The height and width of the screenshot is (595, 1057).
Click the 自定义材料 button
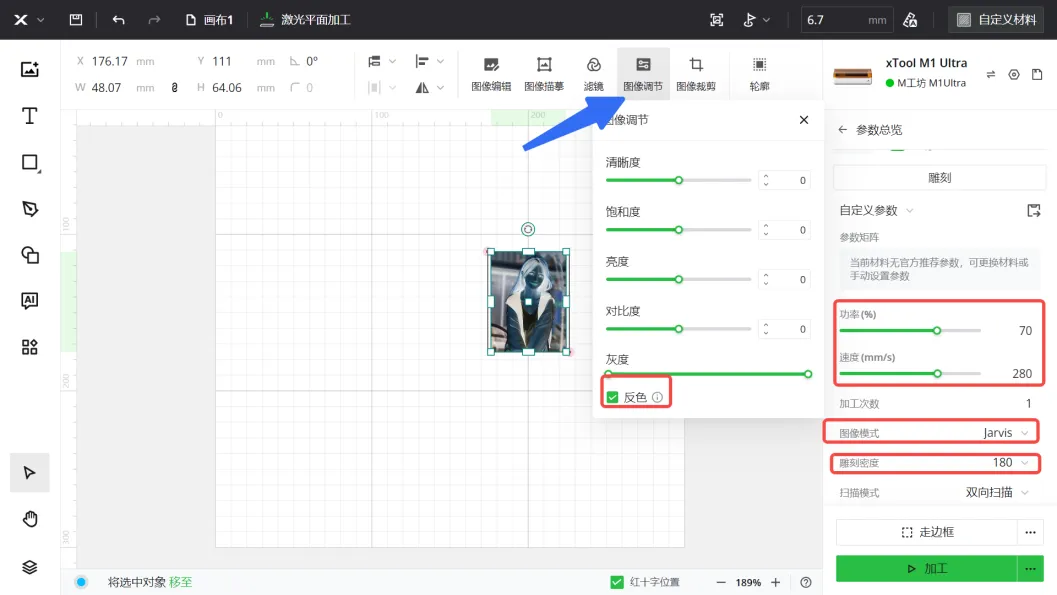click(x=996, y=20)
